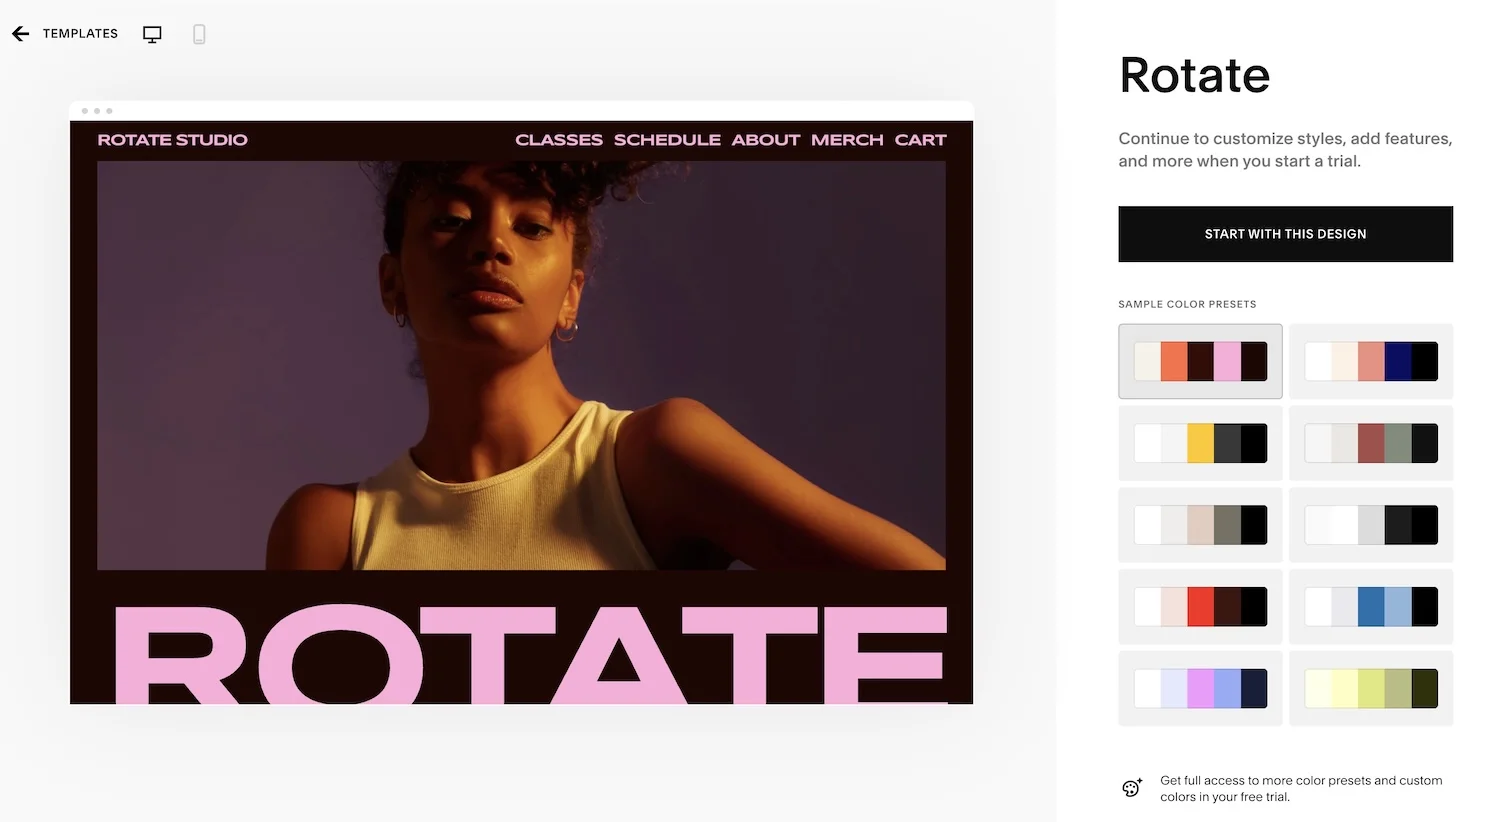Image resolution: width=1500 pixels, height=822 pixels.
Task: Pick the red and dark brown preset
Action: [1200, 607]
